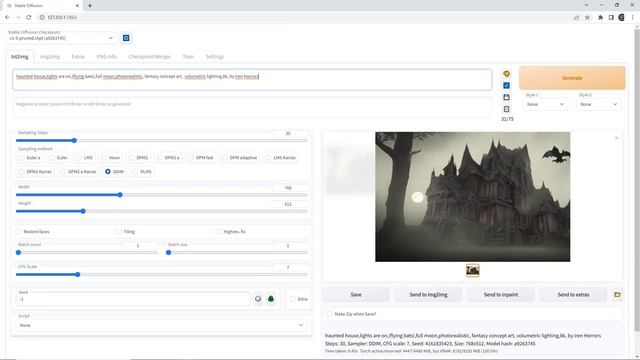Viewport: 640px width, 360px height.
Task: Click the Height slider handle
Action: (83, 211)
